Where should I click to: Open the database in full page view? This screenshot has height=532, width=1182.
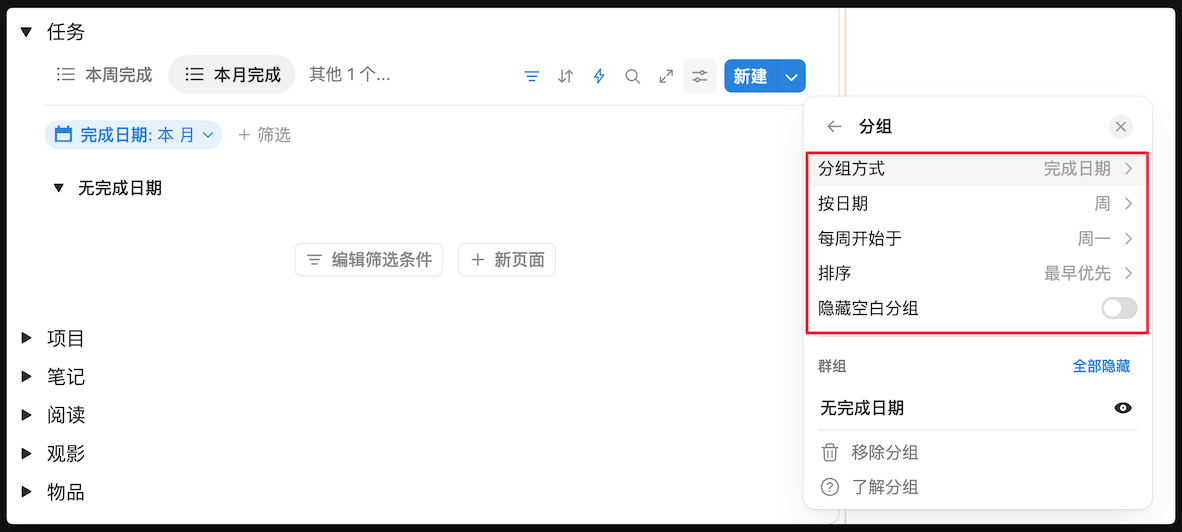coord(666,76)
